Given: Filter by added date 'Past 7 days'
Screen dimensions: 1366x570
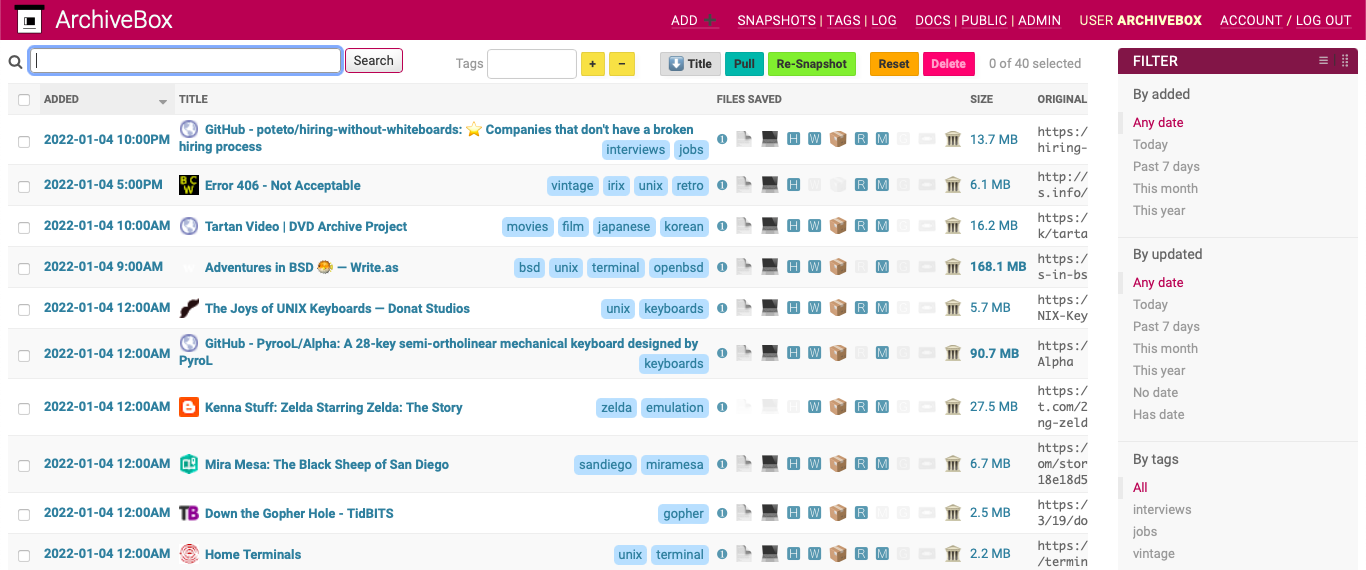Looking at the screenshot, I should [1165, 167].
